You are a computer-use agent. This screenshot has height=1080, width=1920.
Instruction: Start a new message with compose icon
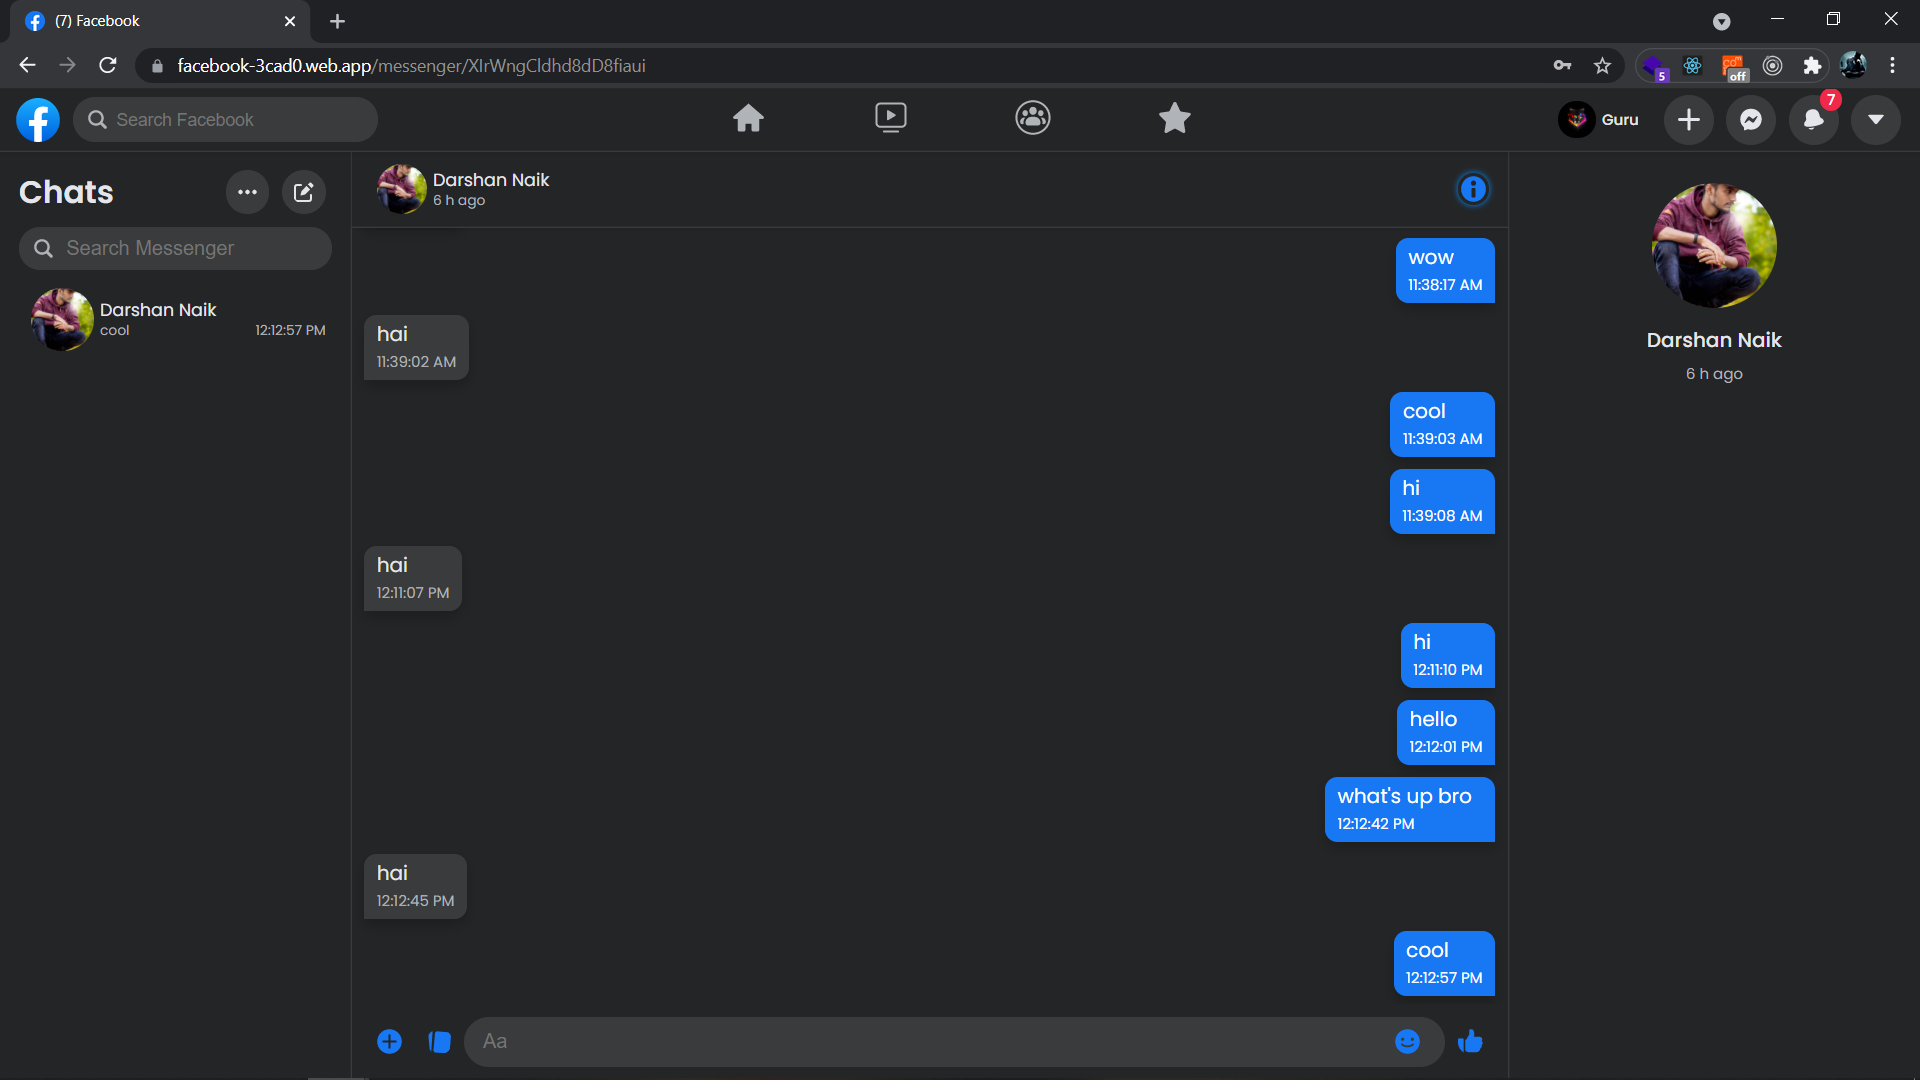pyautogui.click(x=304, y=192)
